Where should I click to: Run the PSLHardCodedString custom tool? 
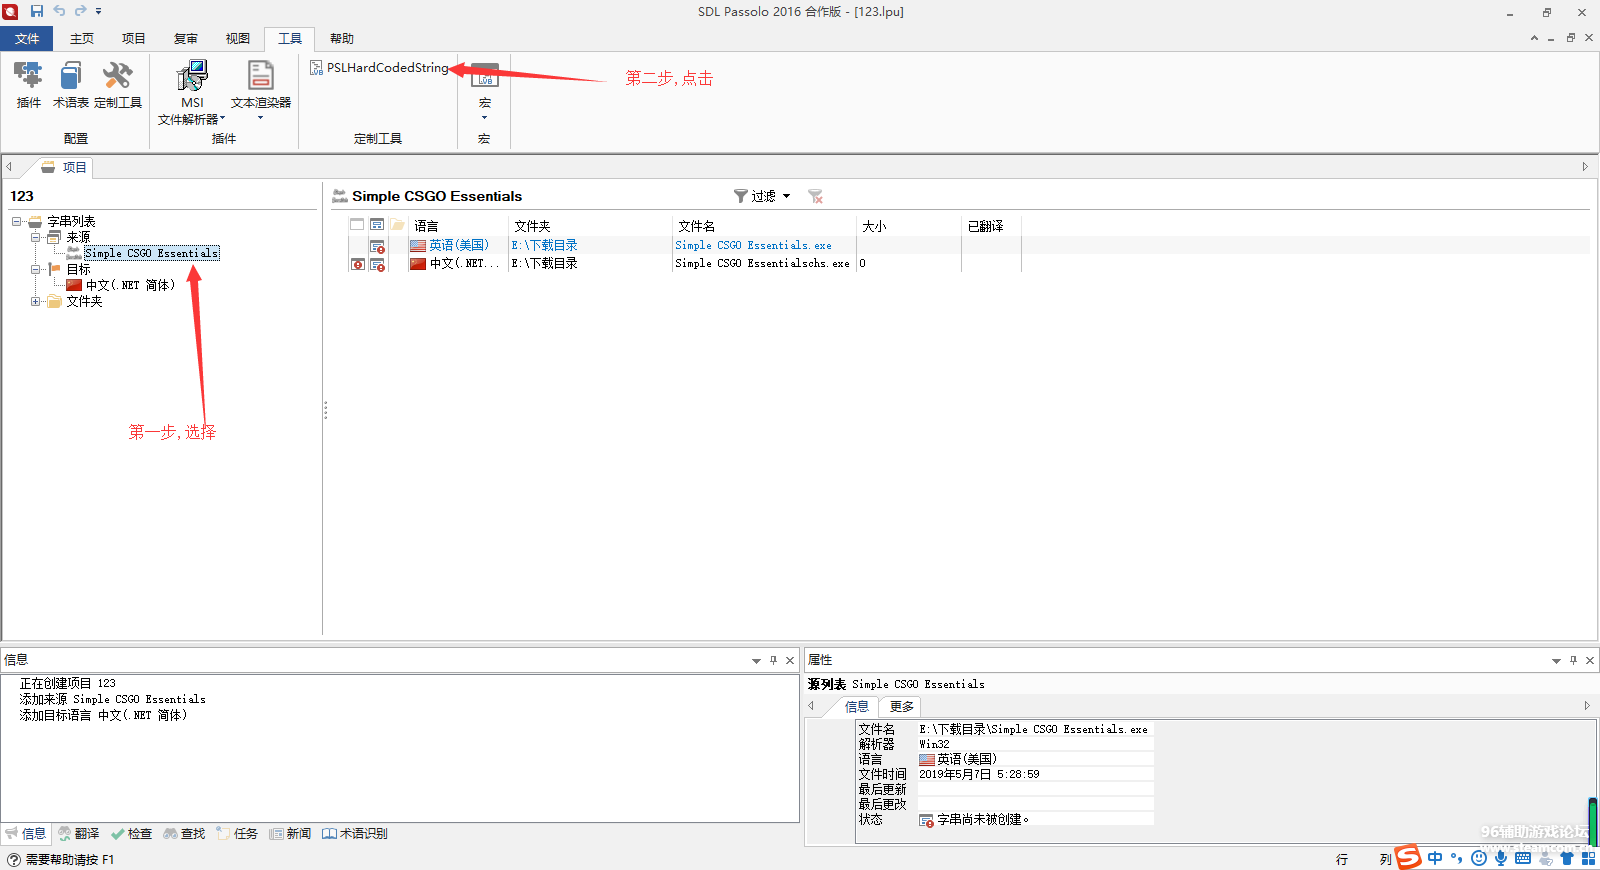[380, 67]
